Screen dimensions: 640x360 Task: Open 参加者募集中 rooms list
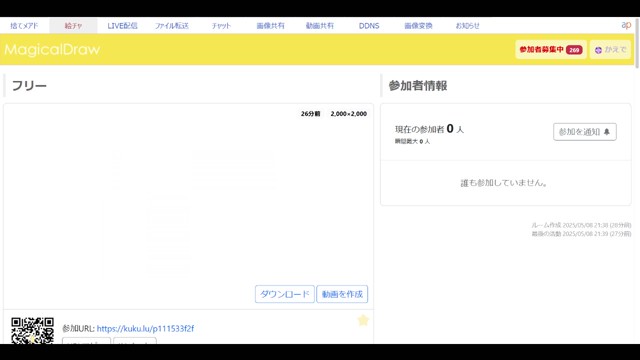point(551,50)
